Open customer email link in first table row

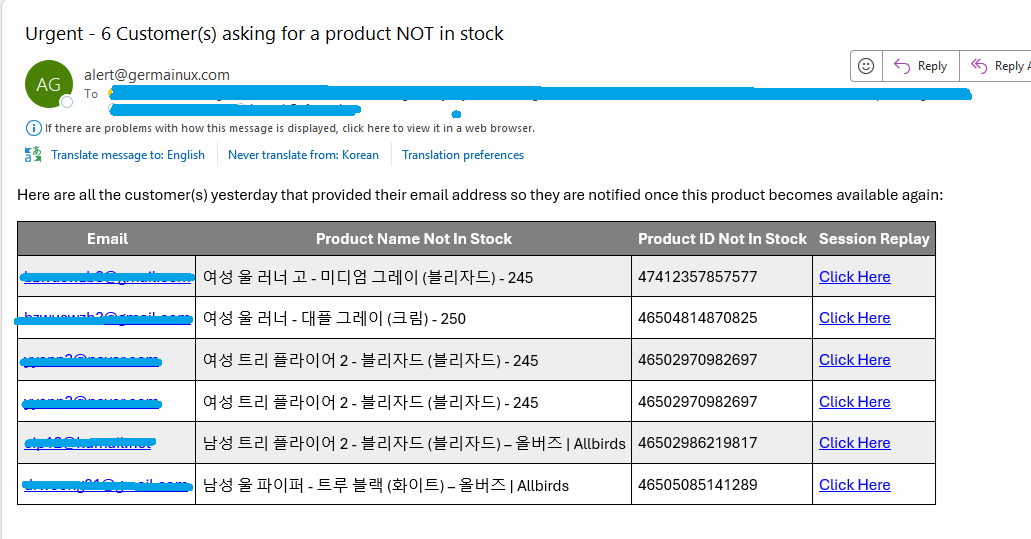(x=106, y=277)
